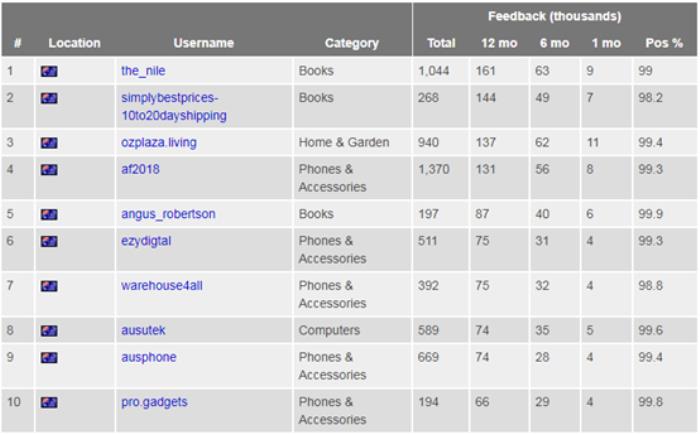The height and width of the screenshot is (434, 700).
Task: Sort by the Category column header
Action: [351, 43]
